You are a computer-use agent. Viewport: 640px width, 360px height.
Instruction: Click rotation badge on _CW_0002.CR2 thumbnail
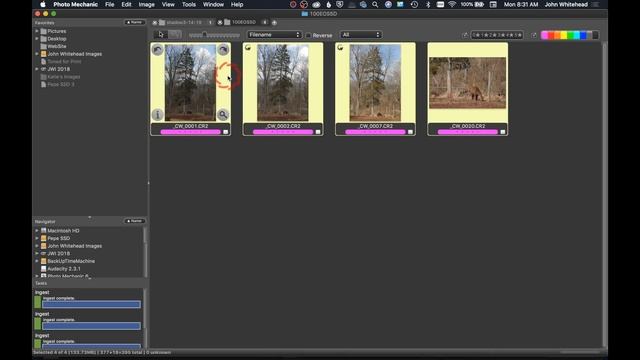(x=248, y=48)
